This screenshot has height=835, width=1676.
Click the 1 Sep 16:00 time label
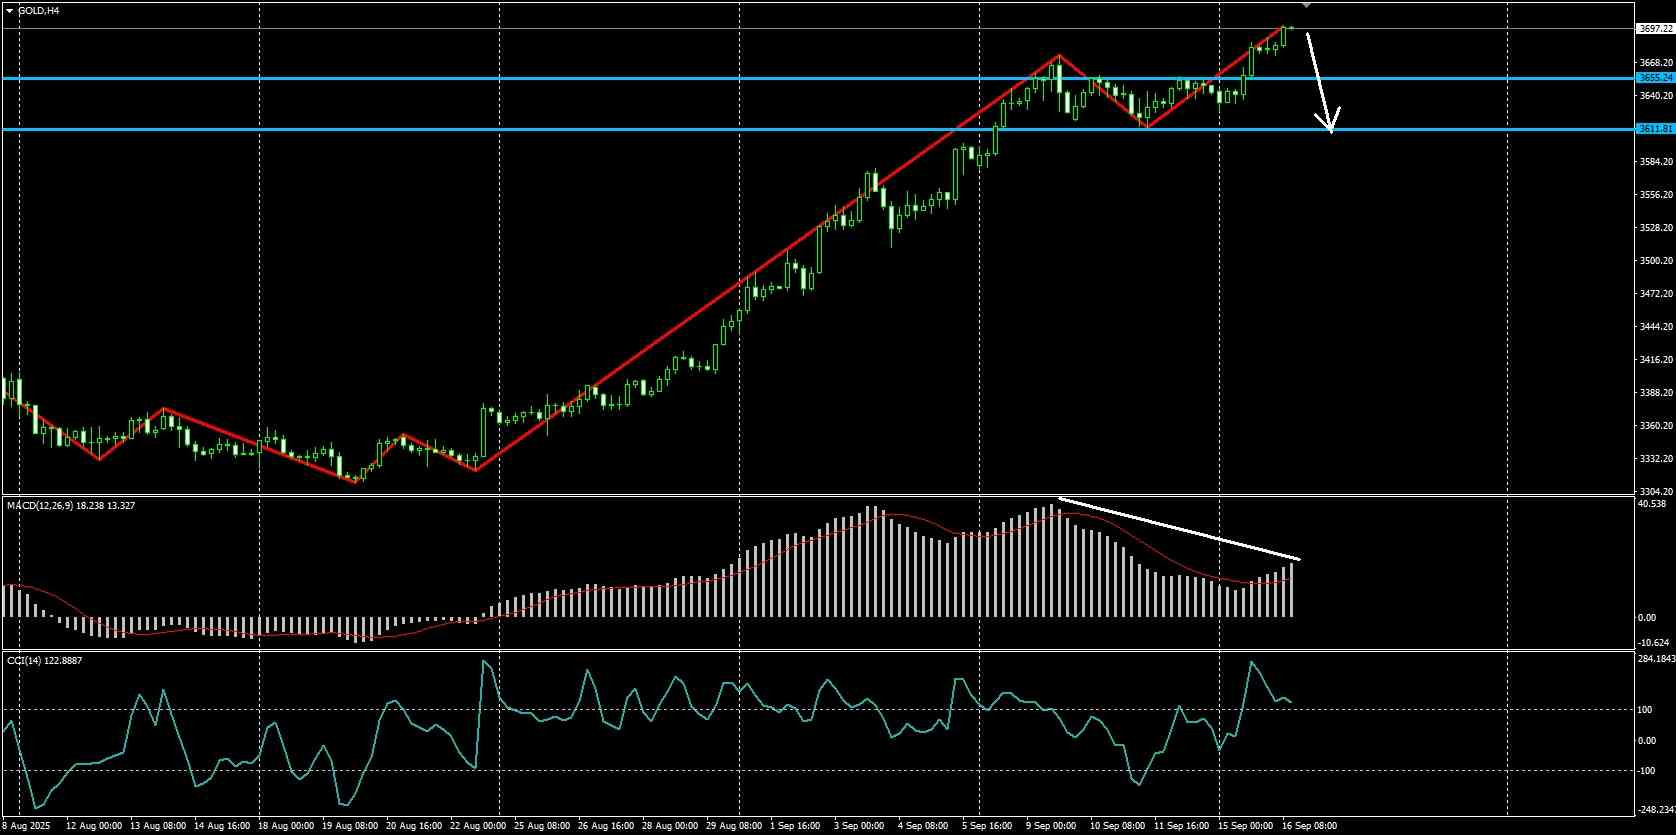pos(795,827)
